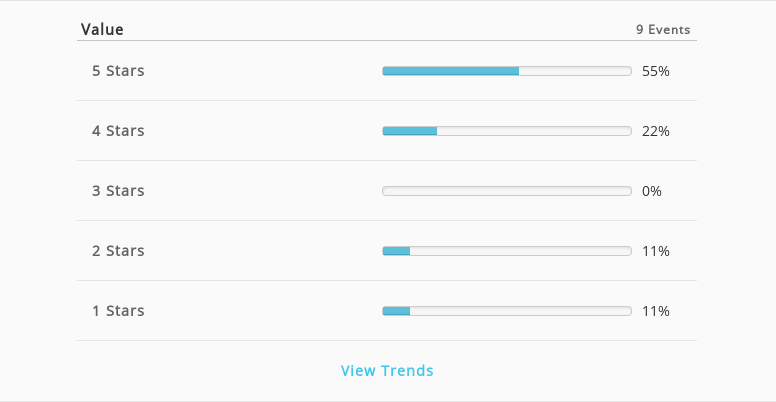This screenshot has height=402, width=776.
Task: Click the 11% value for 1 Stars
Action: pos(656,311)
